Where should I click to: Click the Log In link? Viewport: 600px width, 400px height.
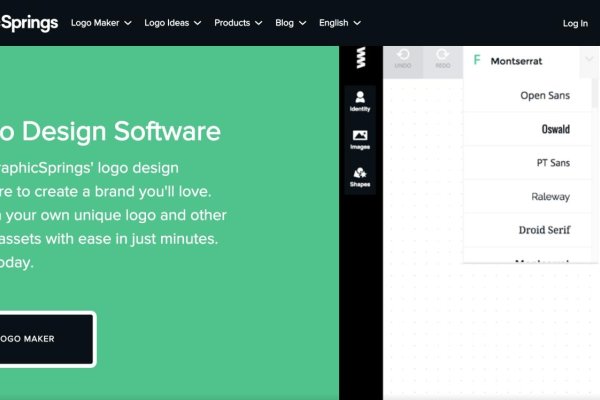(575, 23)
